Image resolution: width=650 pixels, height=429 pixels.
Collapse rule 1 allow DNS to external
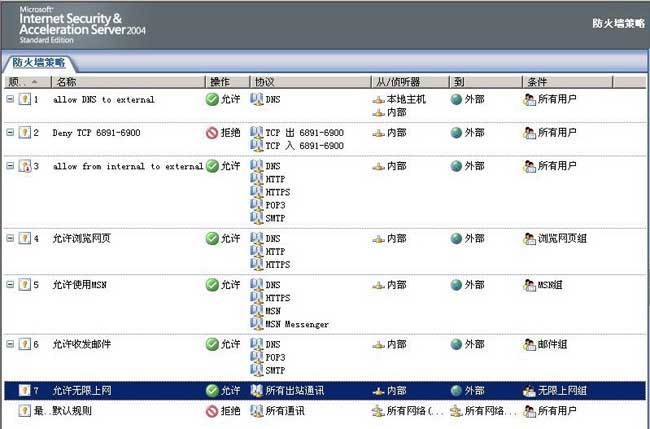pos(11,99)
